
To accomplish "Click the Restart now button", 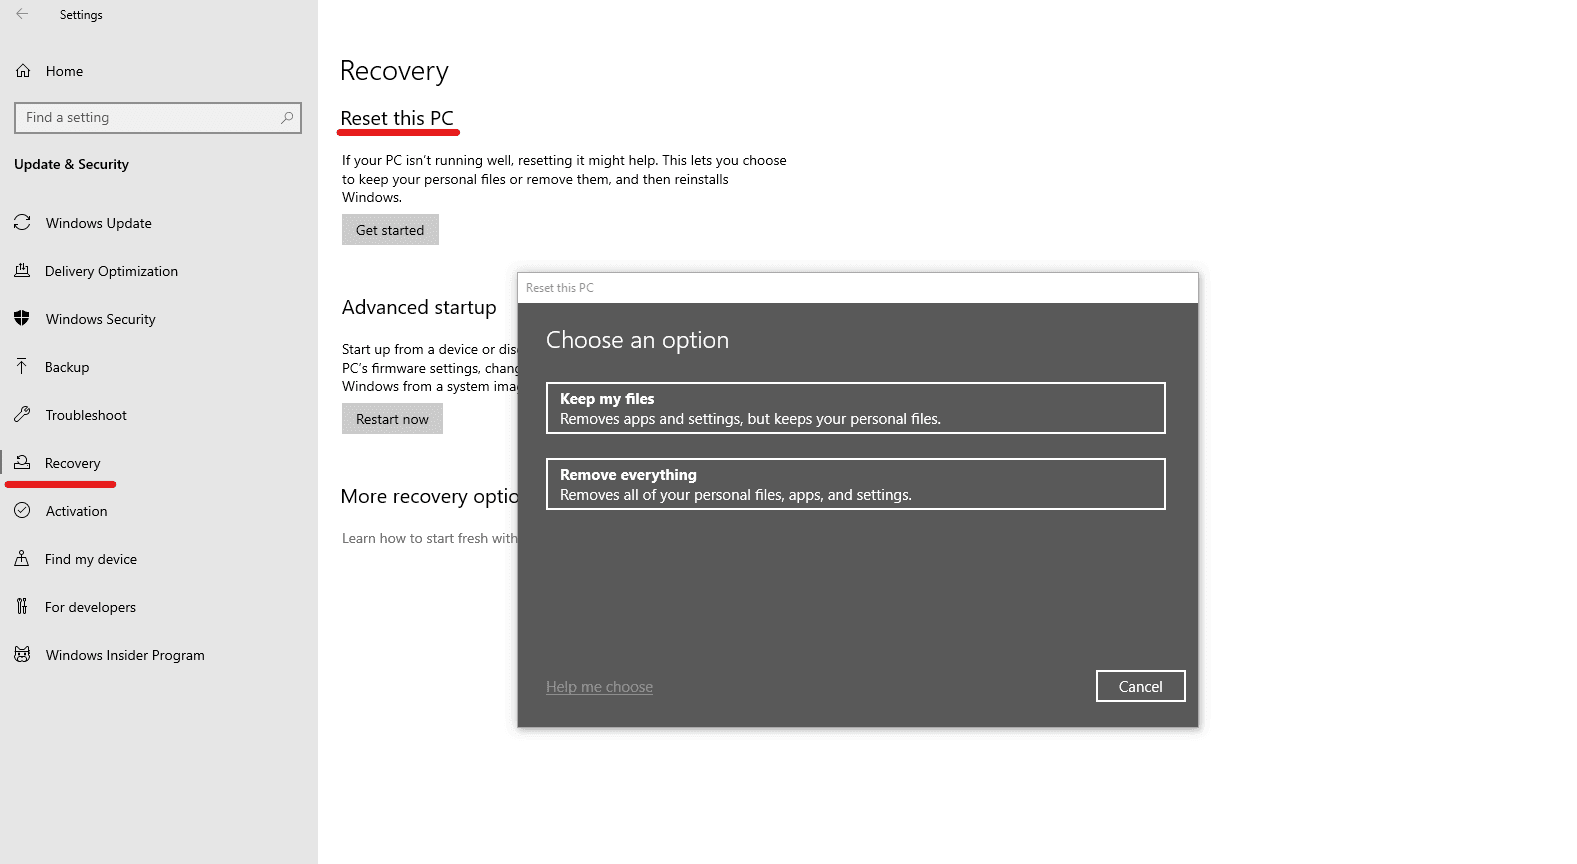I will (392, 419).
